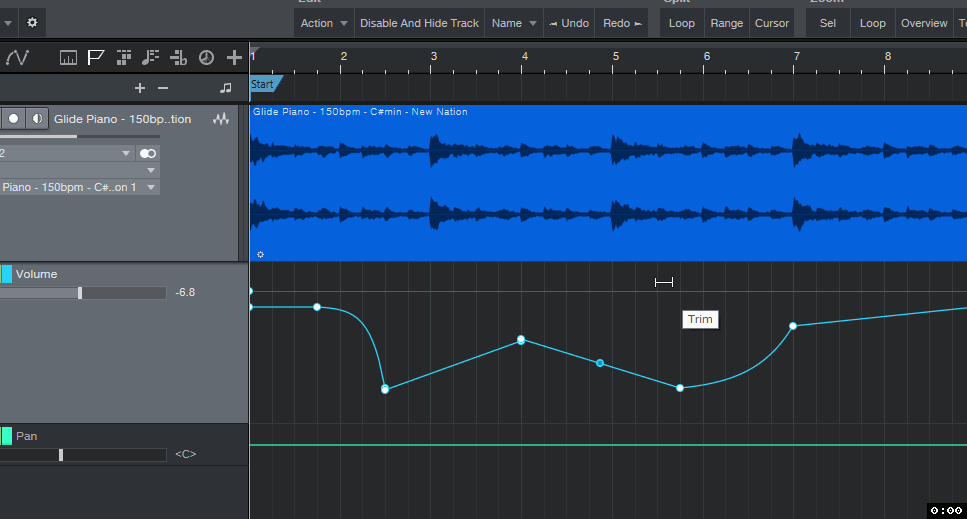Click the Pan automation lane label
This screenshot has width=967, height=519.
click(27, 436)
